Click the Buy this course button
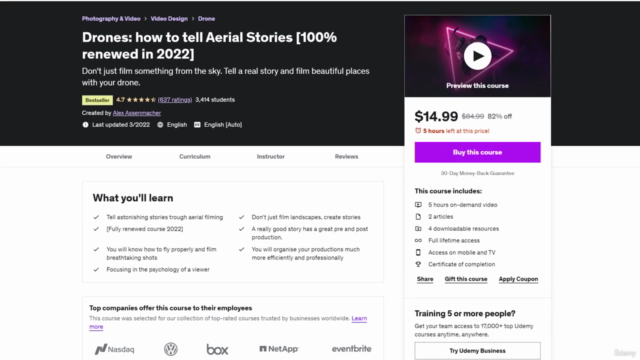 click(478, 152)
